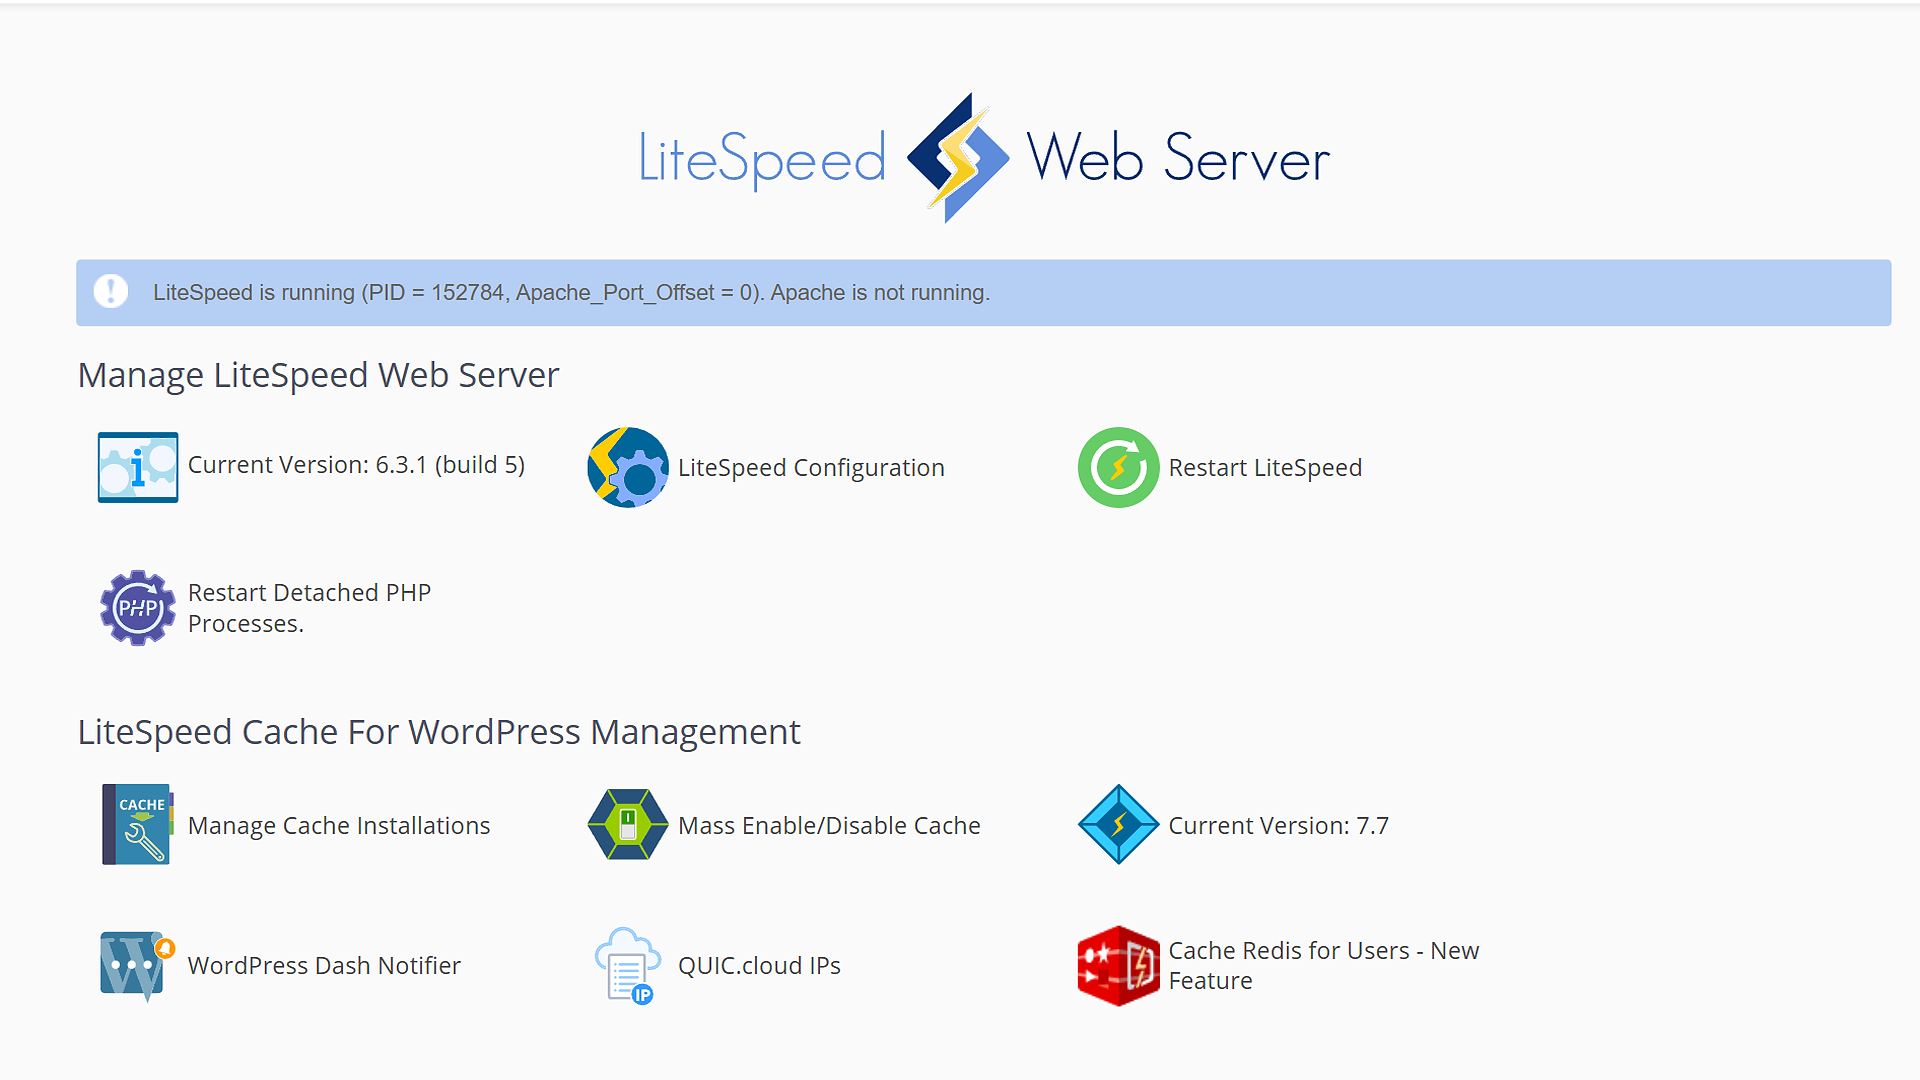Viewport: 1920px width, 1080px height.
Task: Open Current Version: 6.3.1 (build 5) link
Action: [356, 465]
